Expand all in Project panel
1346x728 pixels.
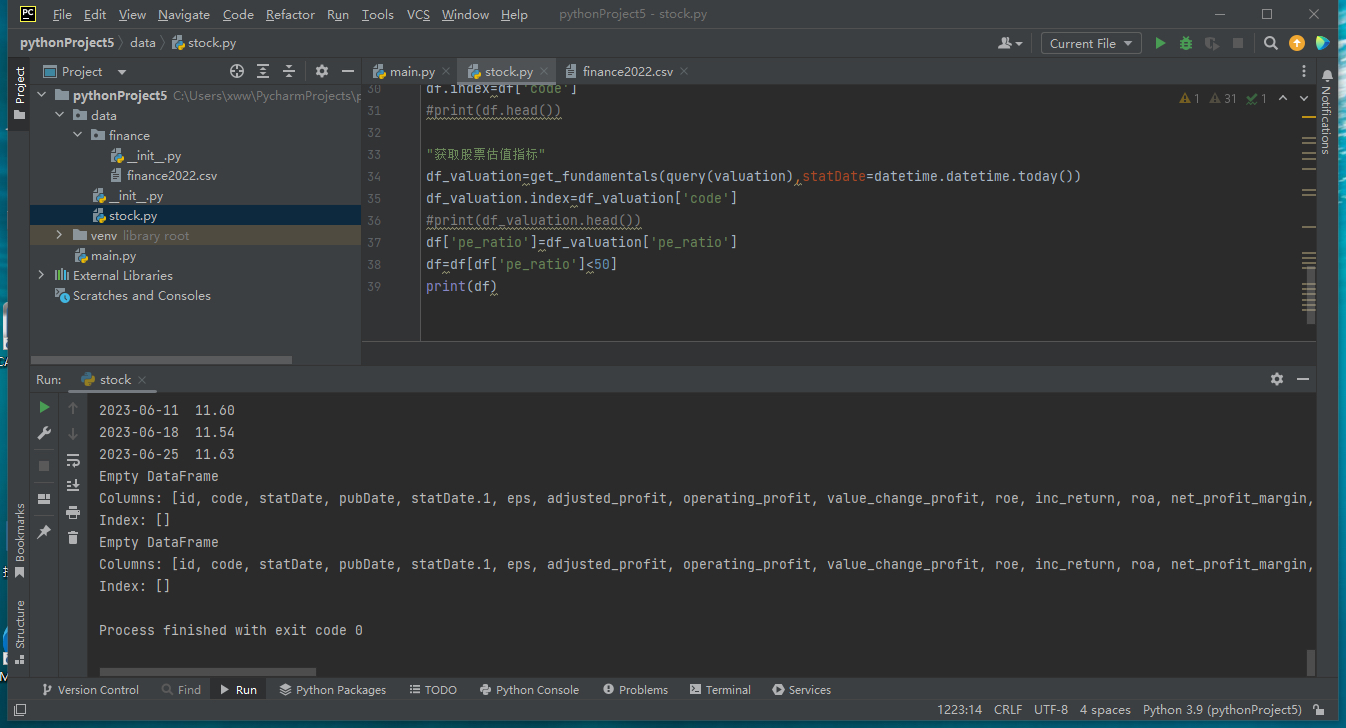pos(263,71)
